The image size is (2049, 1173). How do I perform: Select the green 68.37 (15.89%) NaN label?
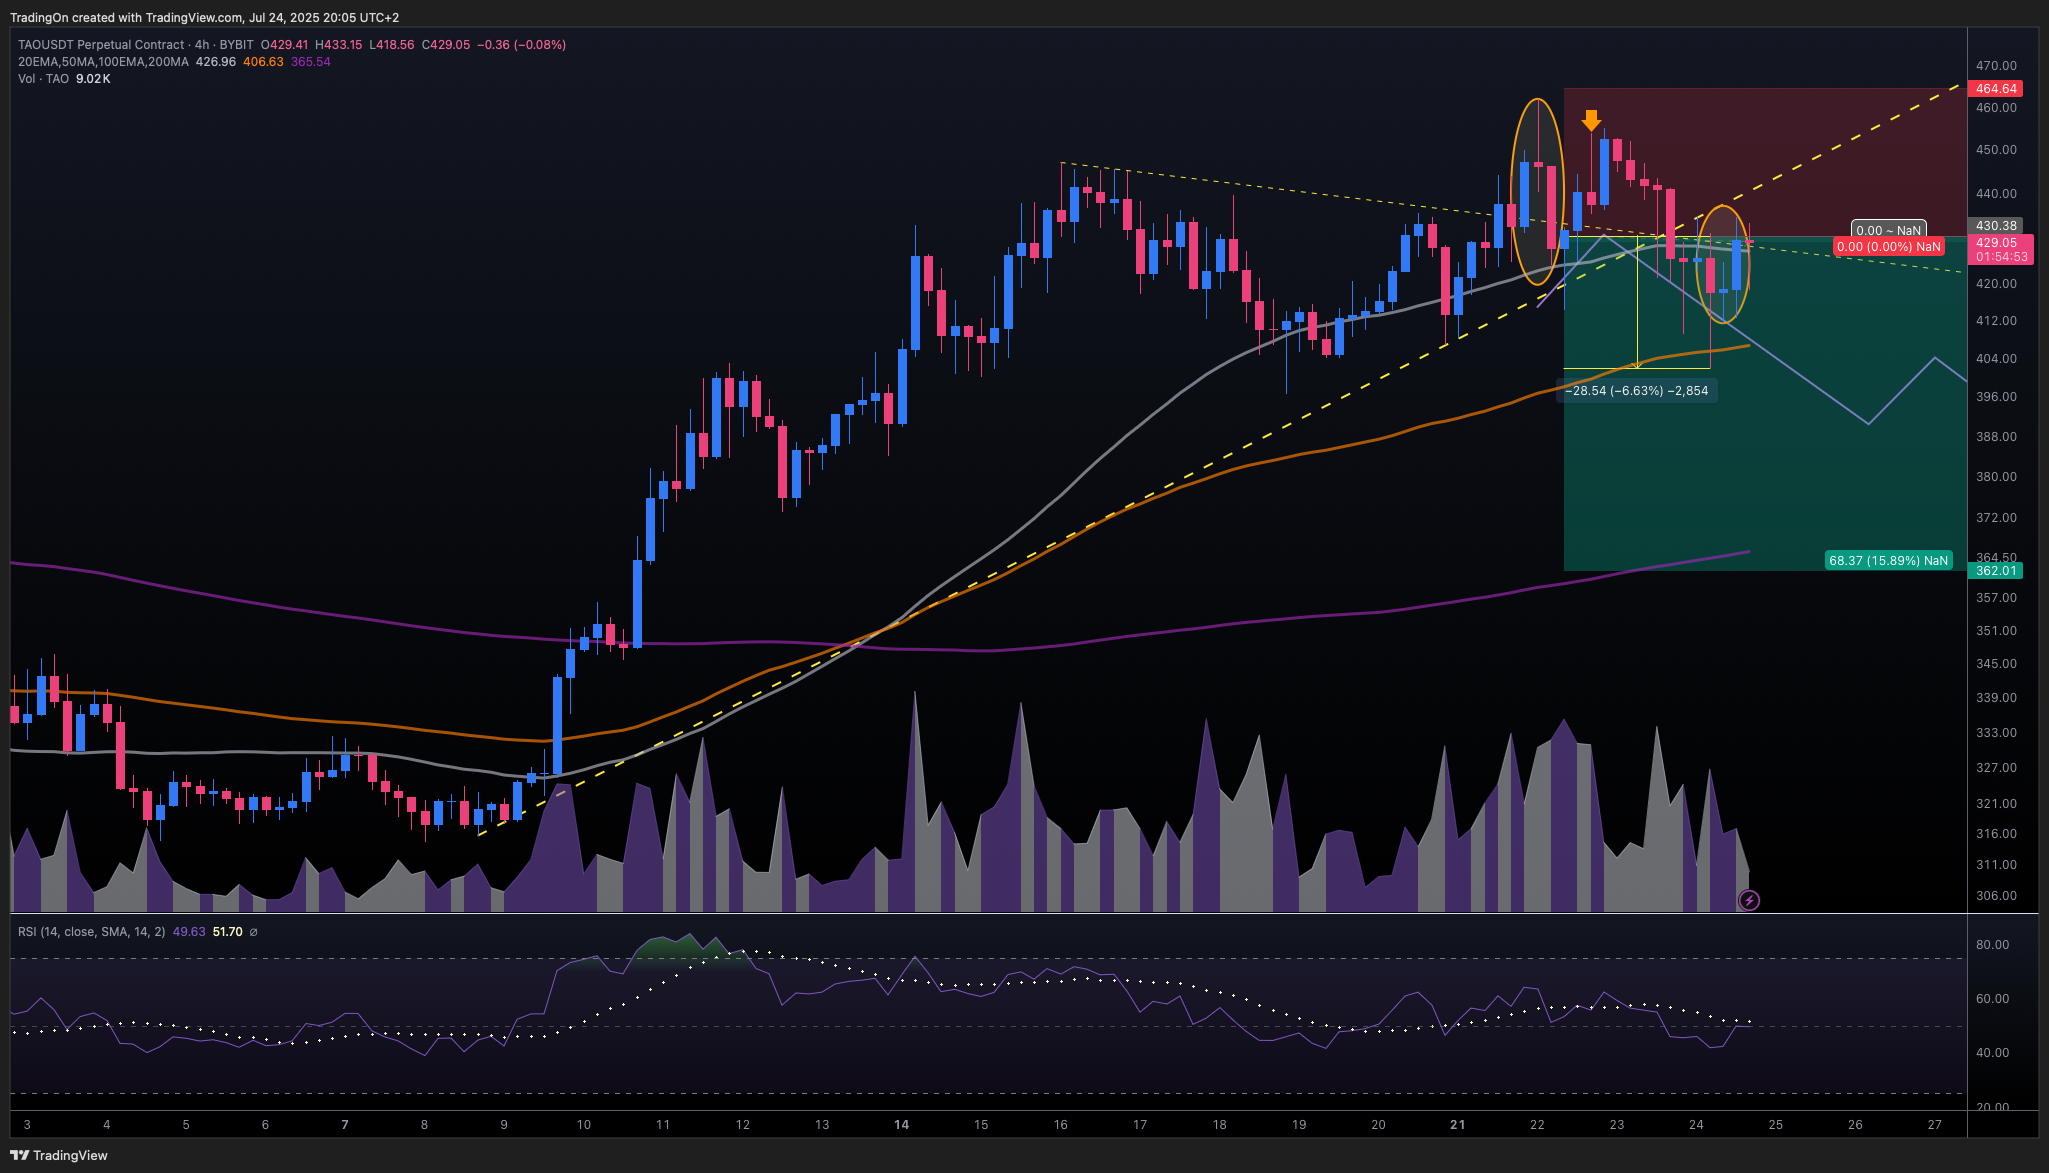(1888, 561)
